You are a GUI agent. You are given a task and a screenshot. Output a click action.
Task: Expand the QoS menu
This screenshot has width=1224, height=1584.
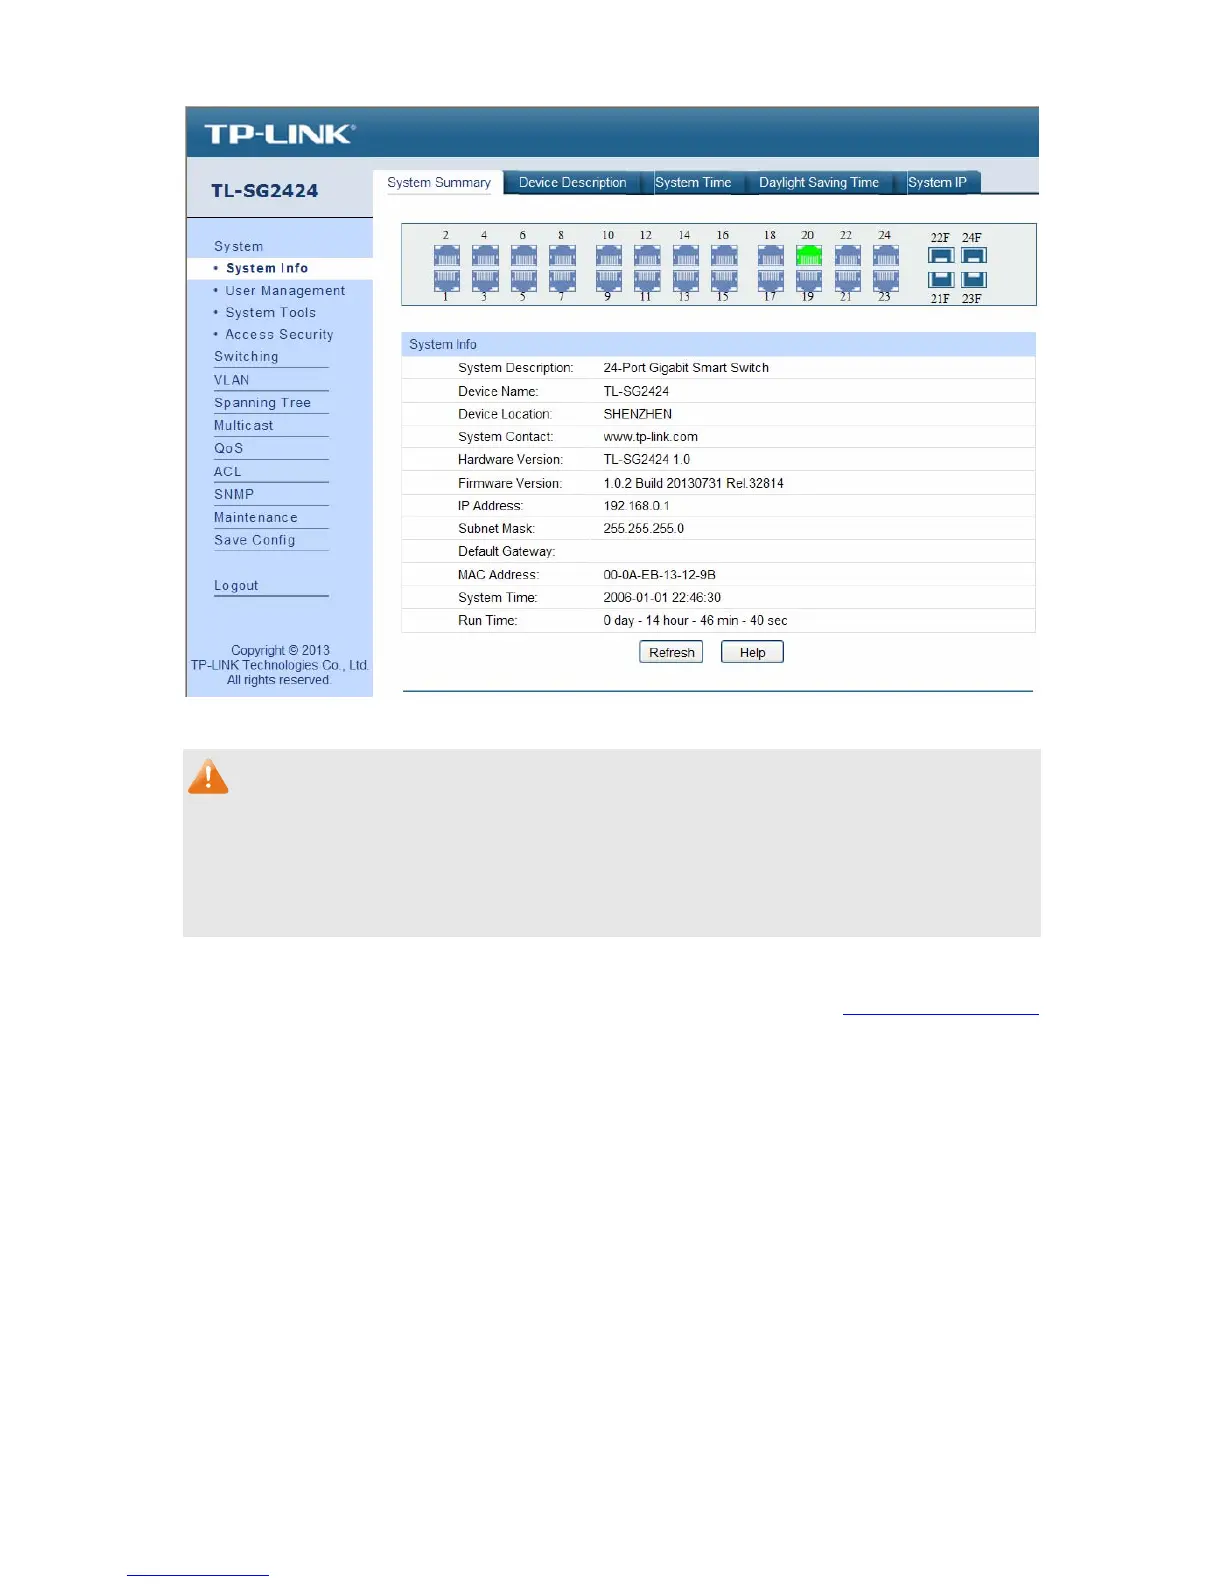(228, 448)
